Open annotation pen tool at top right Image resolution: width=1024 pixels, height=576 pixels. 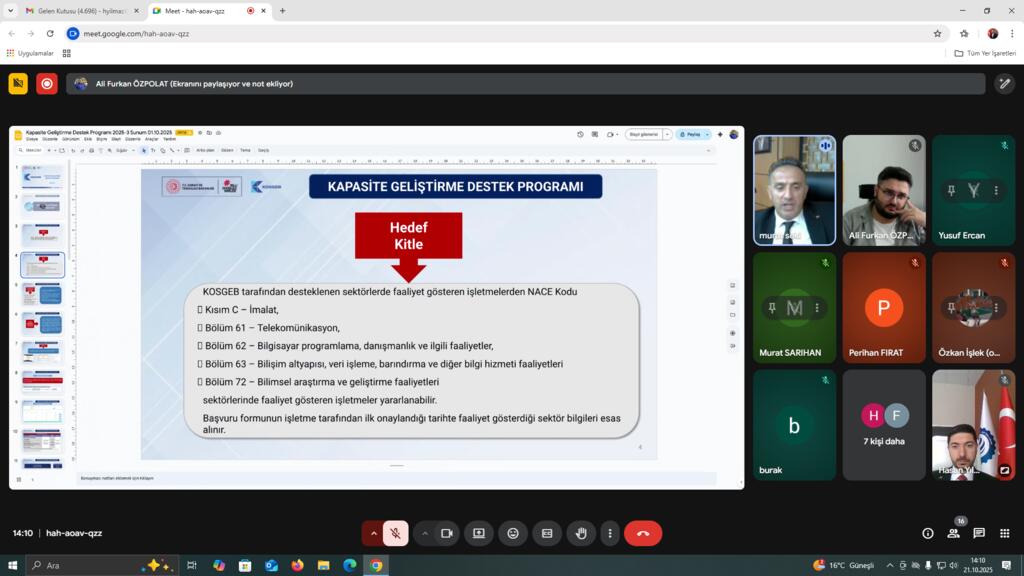1005,84
